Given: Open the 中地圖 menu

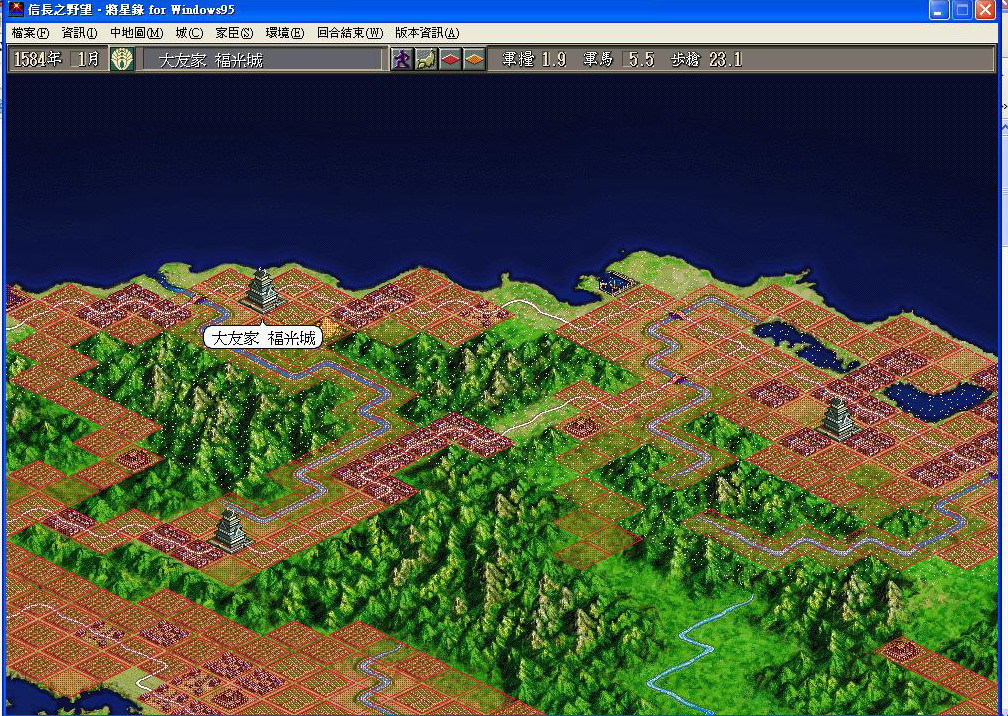Looking at the screenshot, I should 136,33.
